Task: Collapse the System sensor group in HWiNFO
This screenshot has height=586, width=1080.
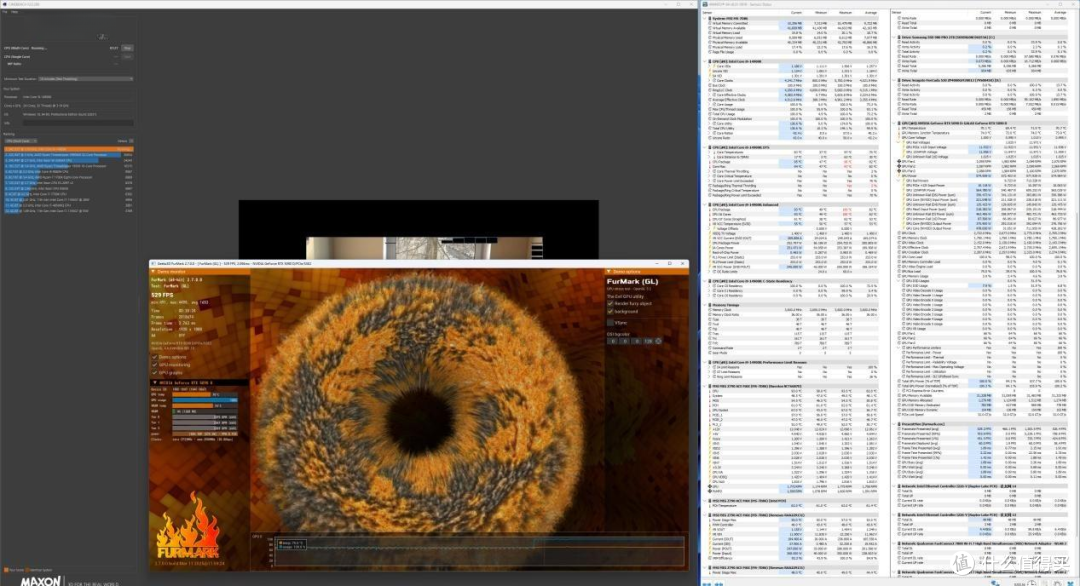Action: (x=706, y=19)
